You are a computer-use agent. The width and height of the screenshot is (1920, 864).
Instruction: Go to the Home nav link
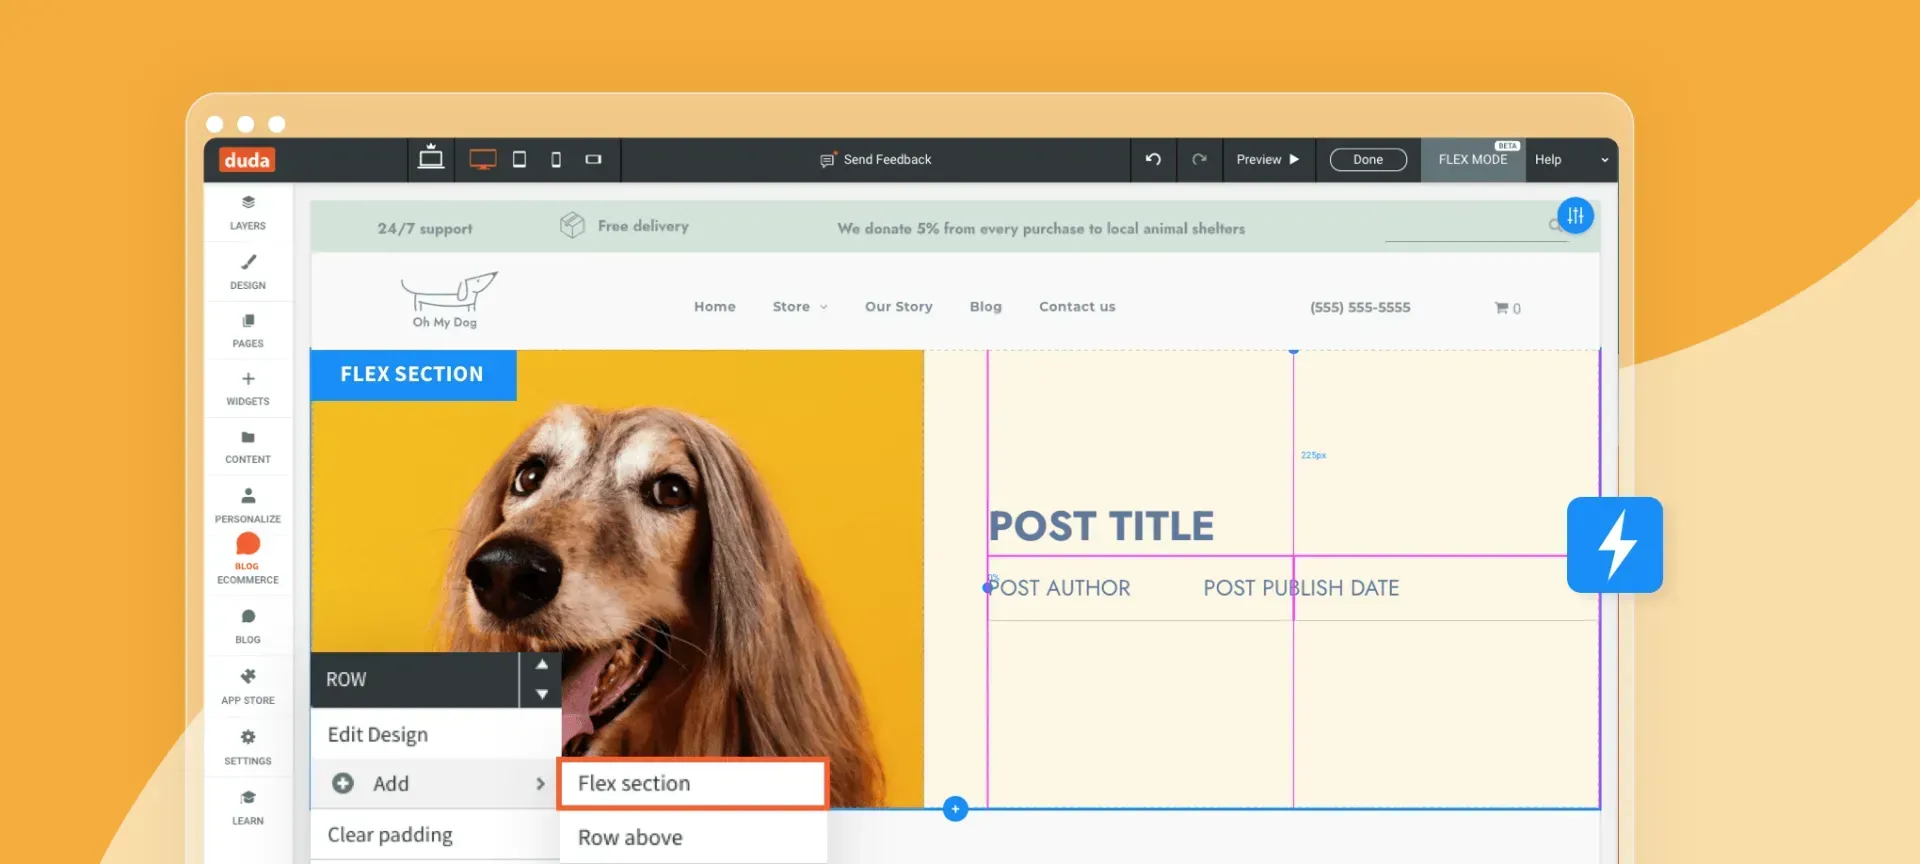(x=715, y=307)
